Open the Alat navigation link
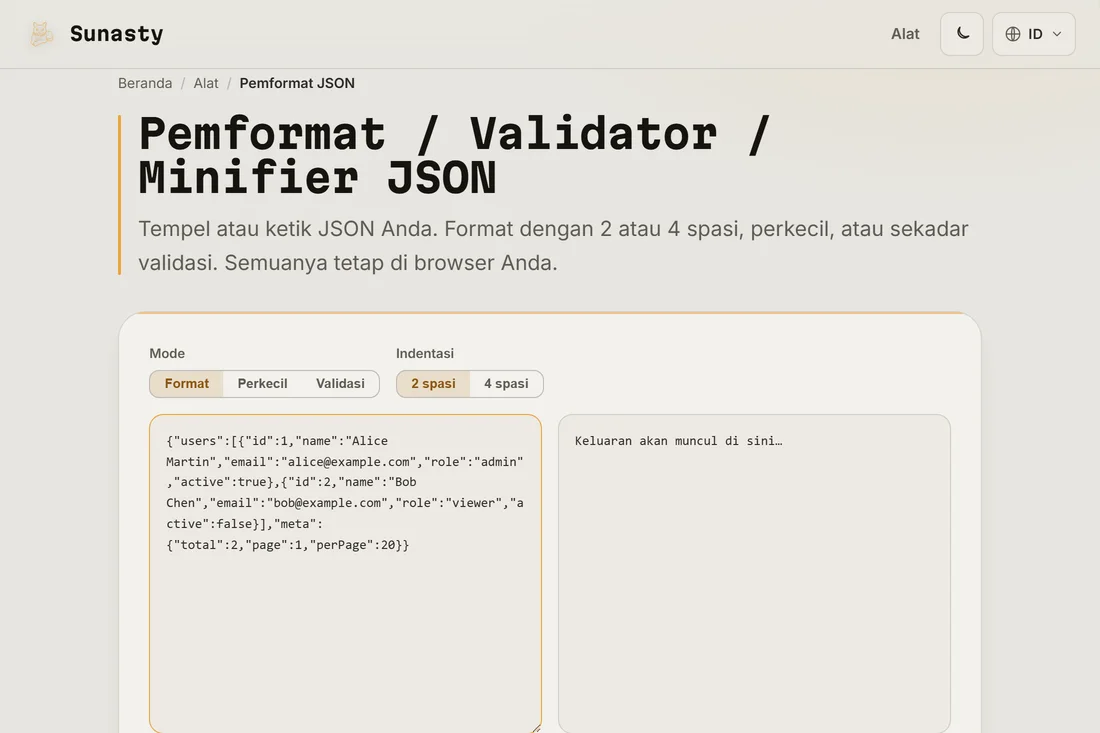 click(905, 34)
